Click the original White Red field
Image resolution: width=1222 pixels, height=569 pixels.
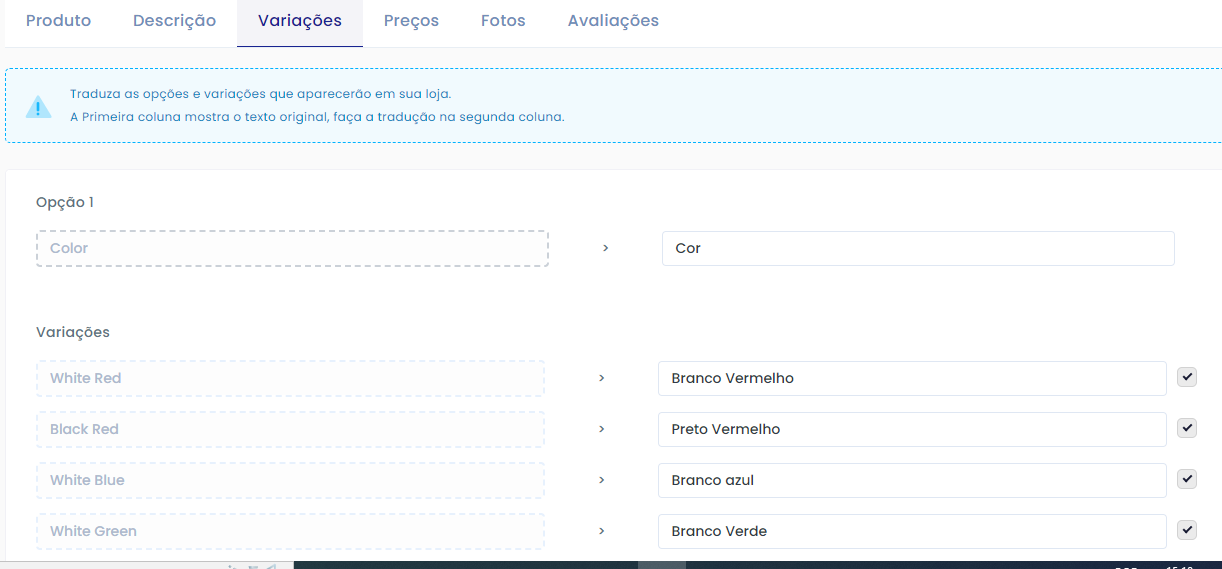tap(290, 378)
